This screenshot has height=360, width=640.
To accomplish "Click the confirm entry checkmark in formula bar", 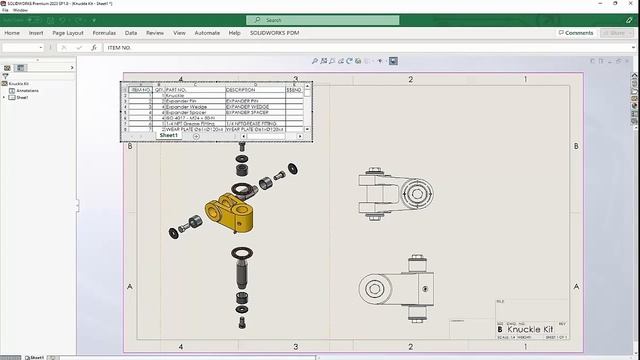I will [x=79, y=48].
